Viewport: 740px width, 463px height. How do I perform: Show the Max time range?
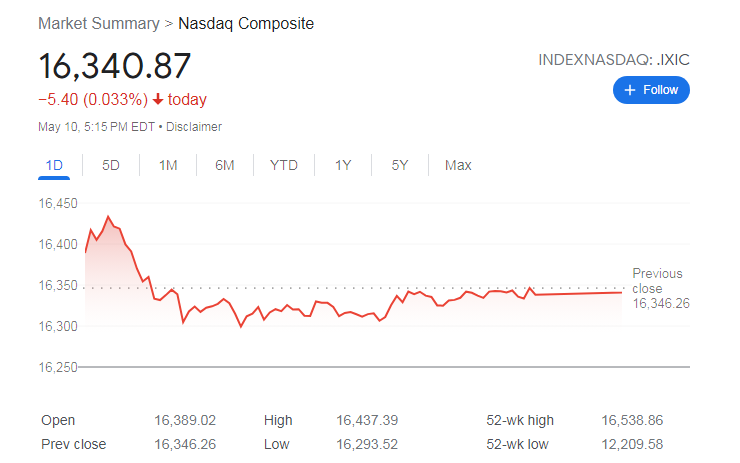click(x=458, y=165)
